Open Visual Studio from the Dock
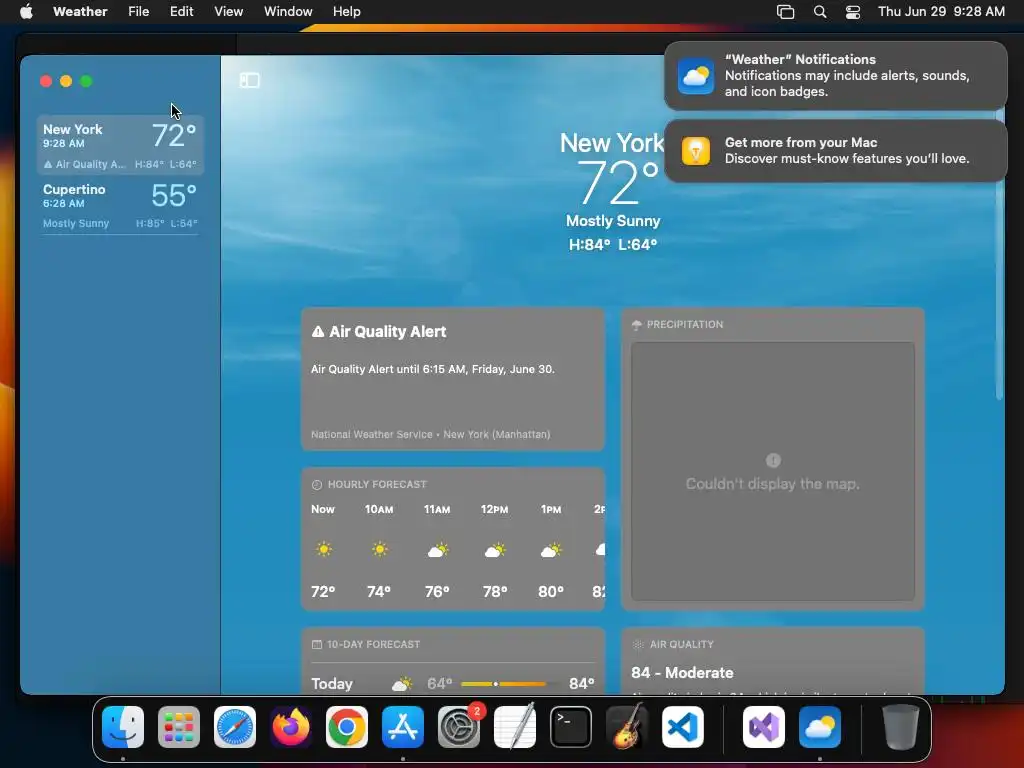 763,727
